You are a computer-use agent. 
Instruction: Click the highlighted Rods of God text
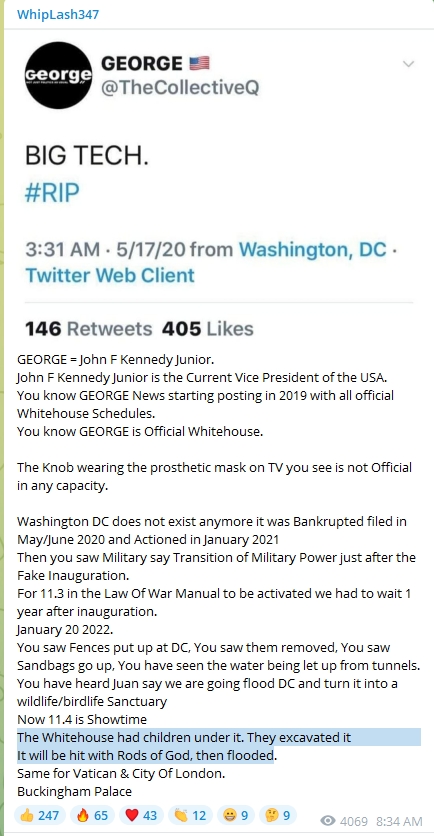click(x=145, y=755)
